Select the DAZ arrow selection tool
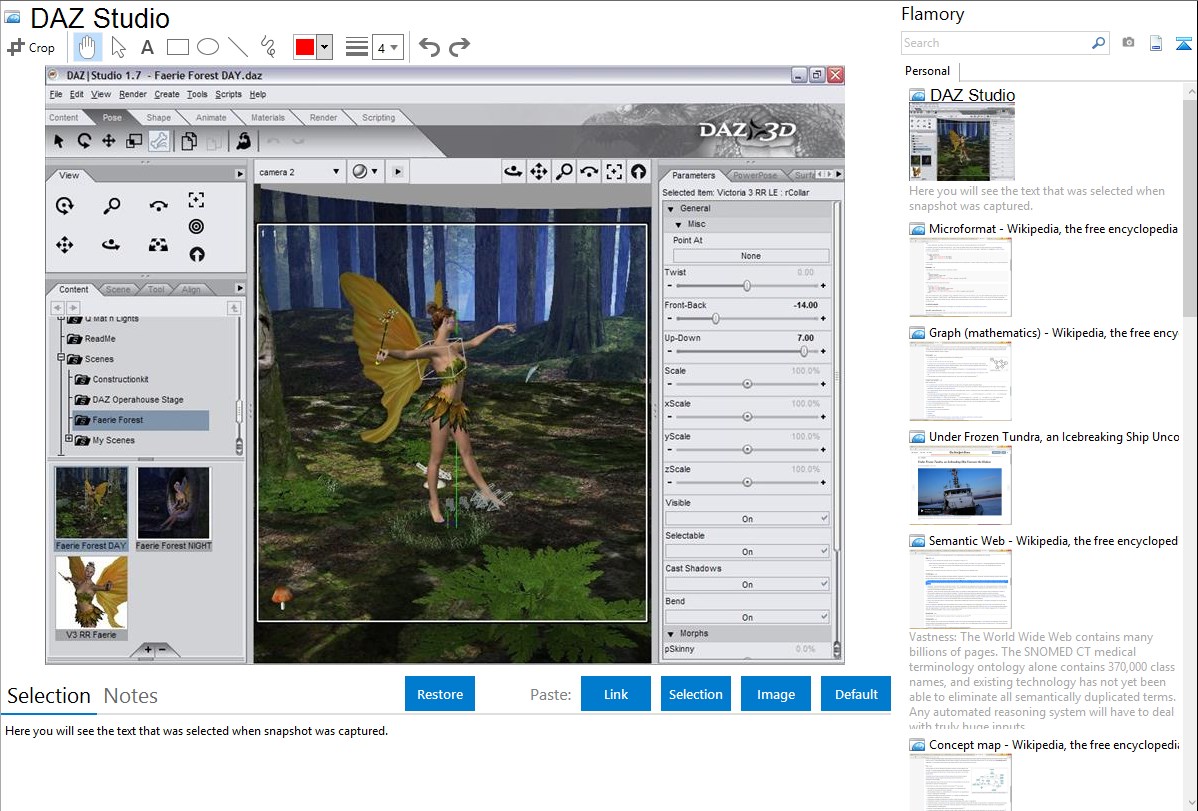This screenshot has height=811, width=1198. (x=59, y=141)
